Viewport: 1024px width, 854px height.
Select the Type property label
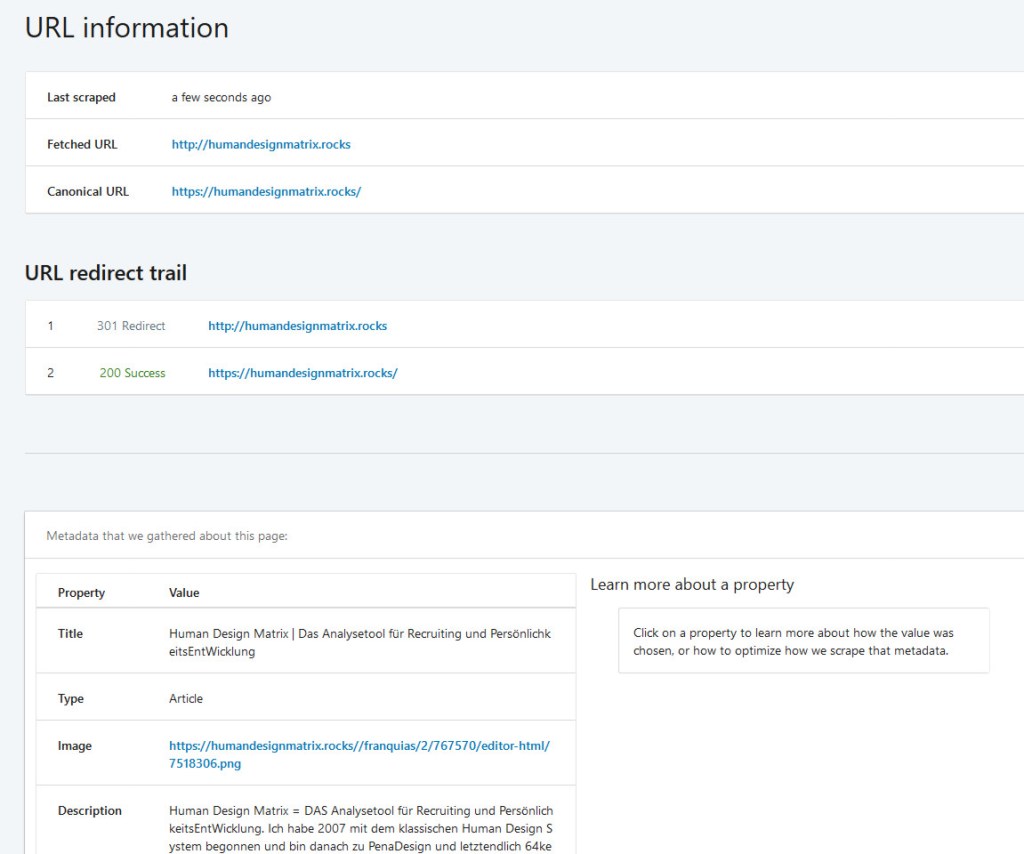click(71, 698)
